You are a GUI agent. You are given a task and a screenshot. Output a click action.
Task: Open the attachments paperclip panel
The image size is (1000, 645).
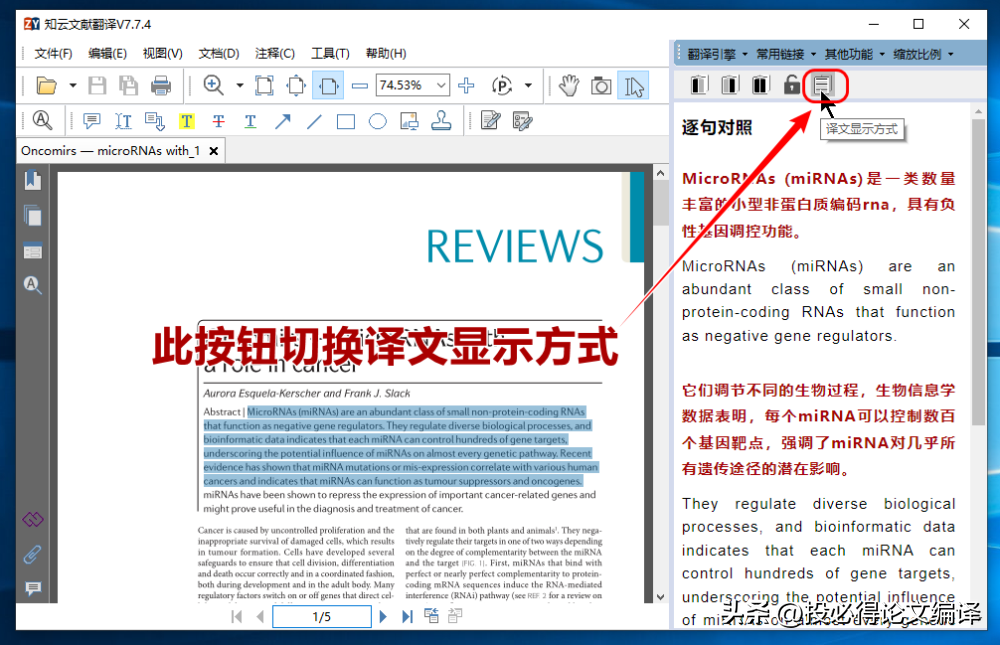point(33,554)
